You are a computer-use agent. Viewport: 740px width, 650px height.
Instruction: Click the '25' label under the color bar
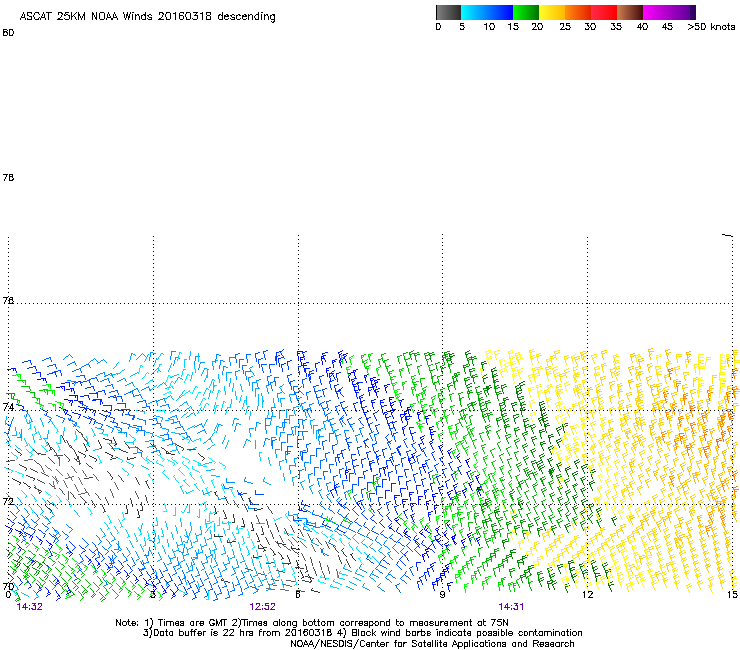tap(565, 27)
